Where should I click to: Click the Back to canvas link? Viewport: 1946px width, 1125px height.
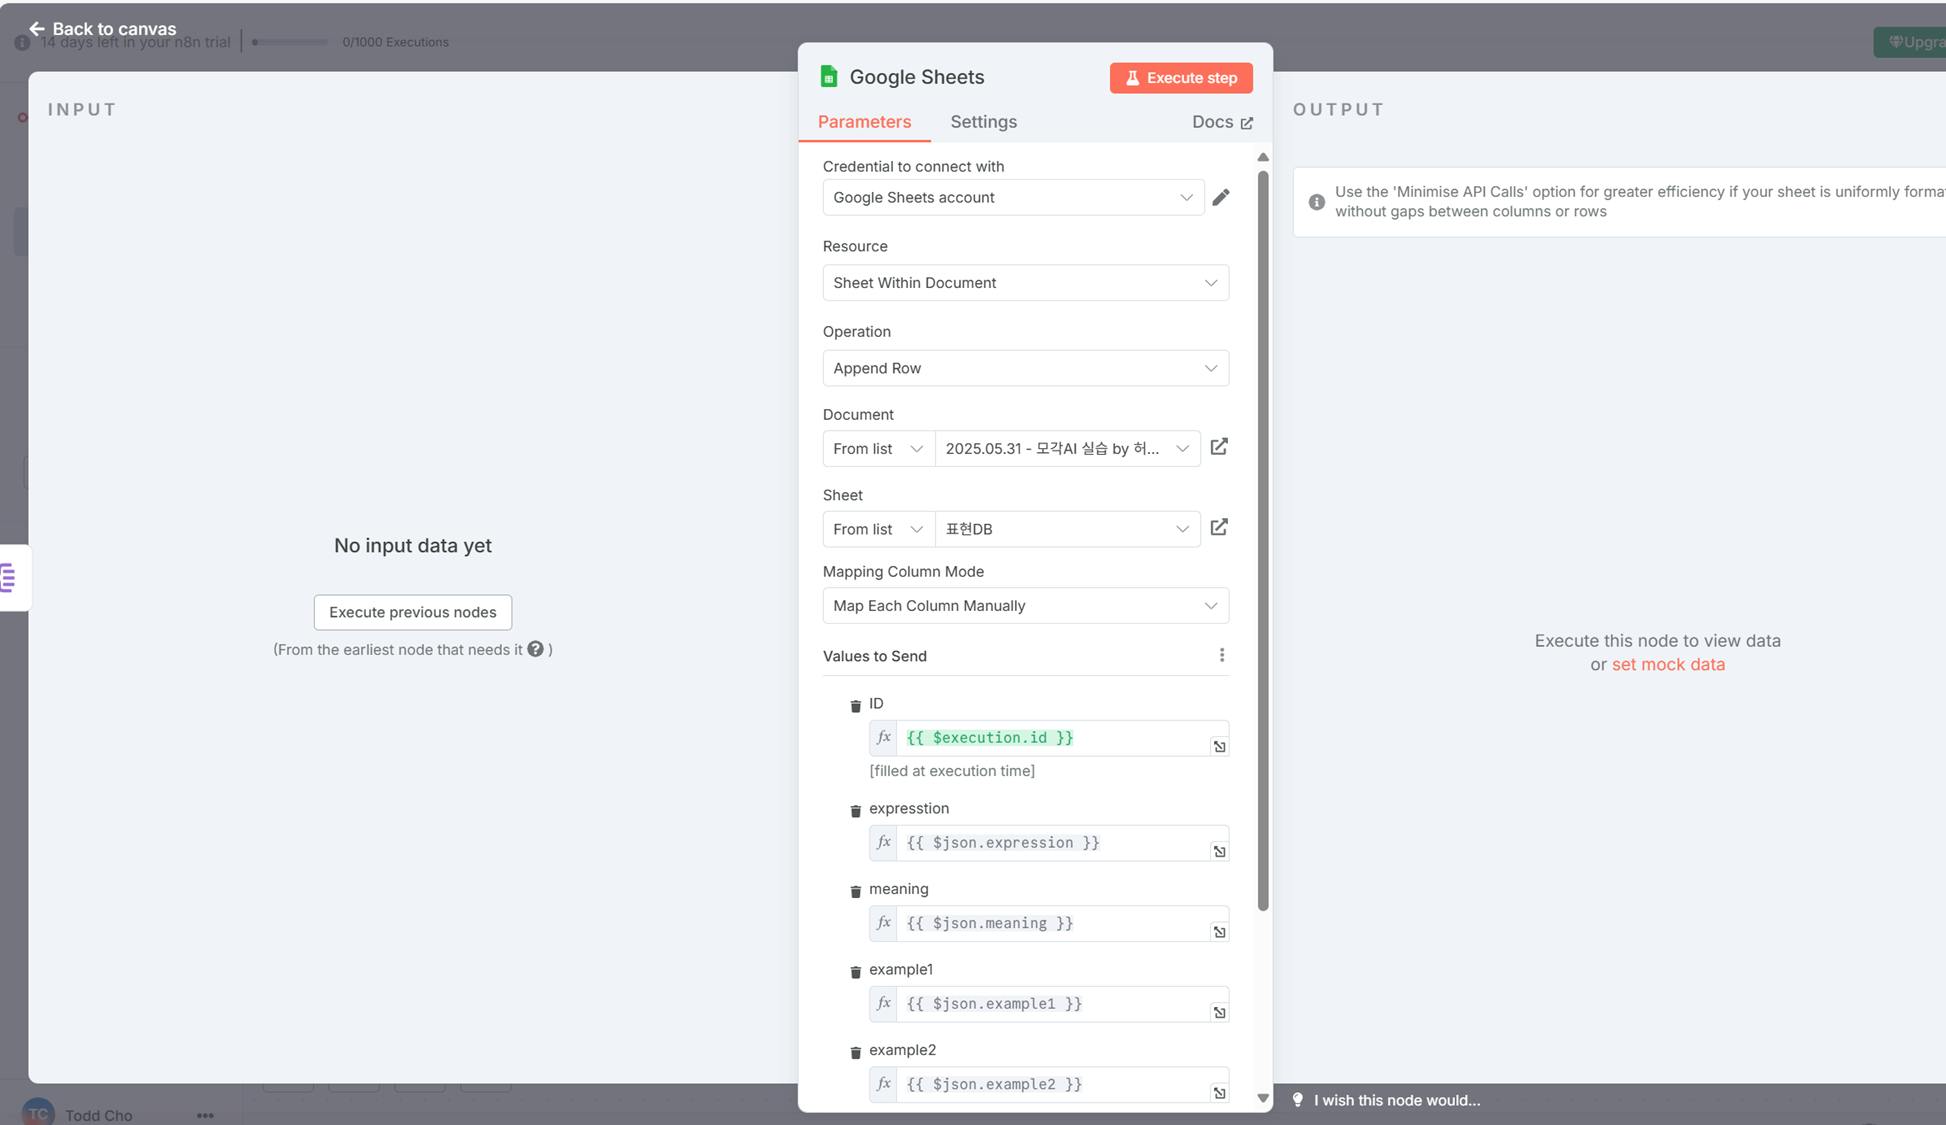click(103, 29)
